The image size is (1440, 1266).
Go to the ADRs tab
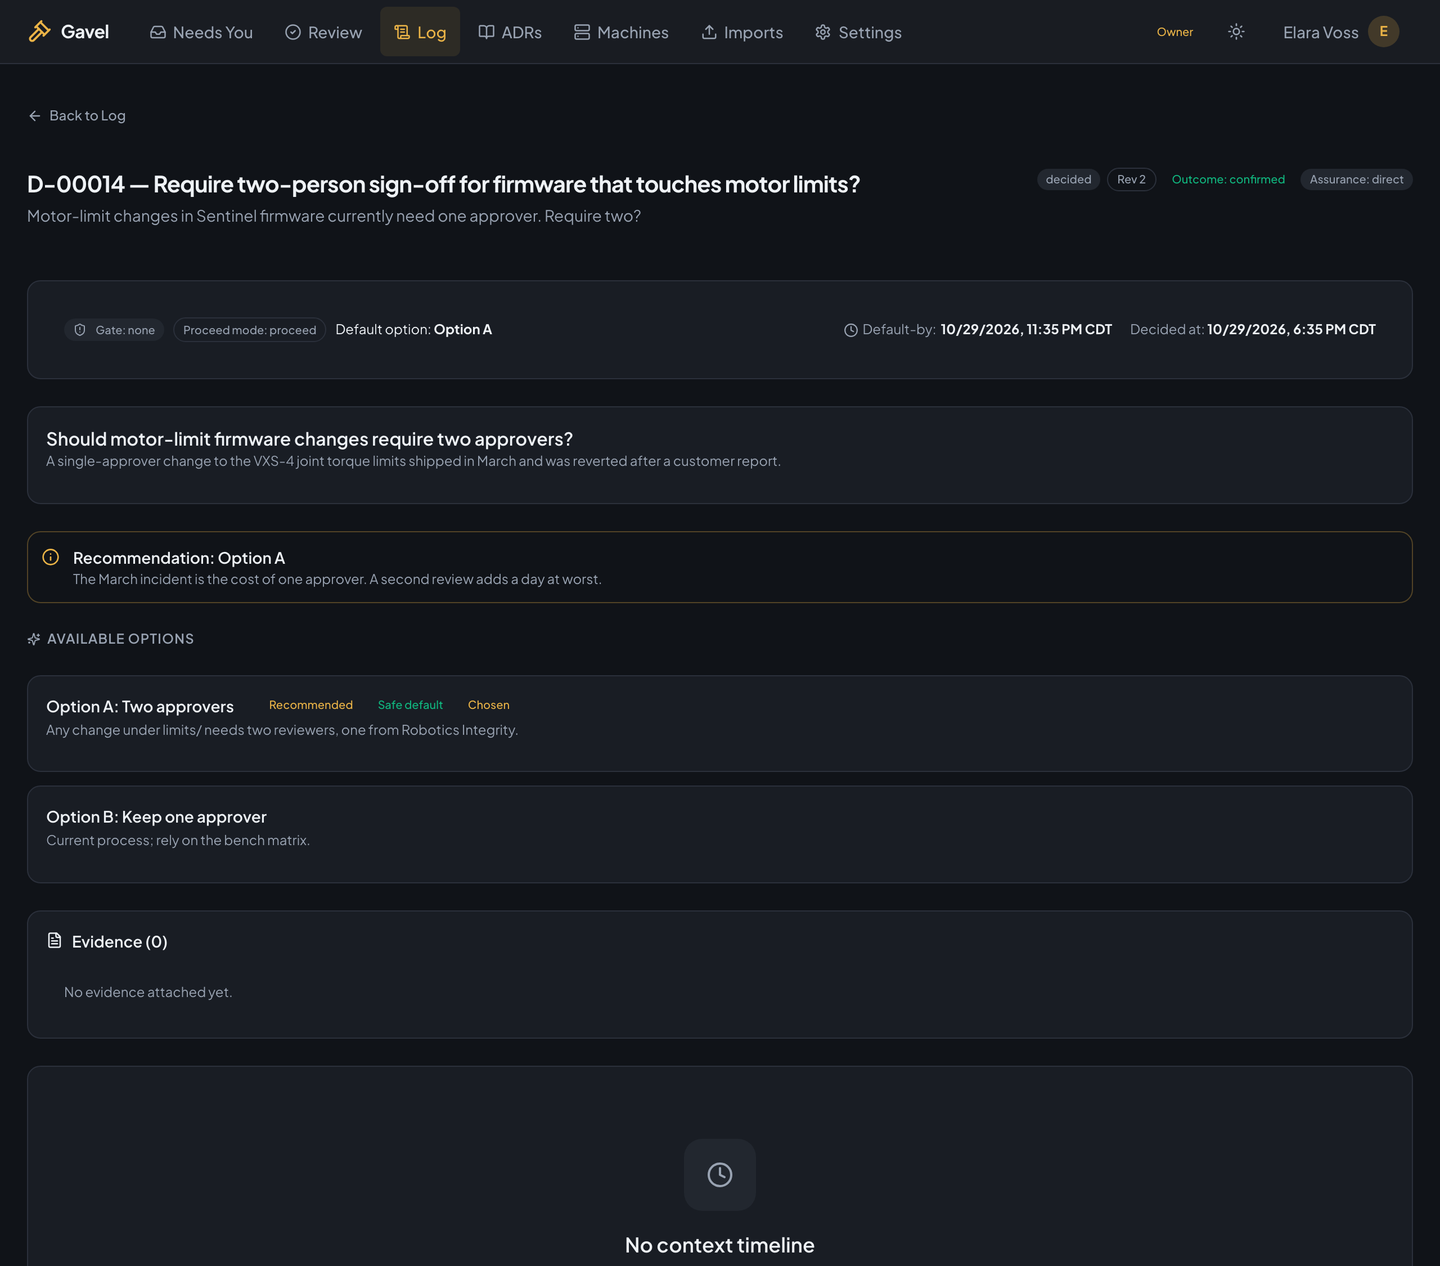tap(510, 32)
